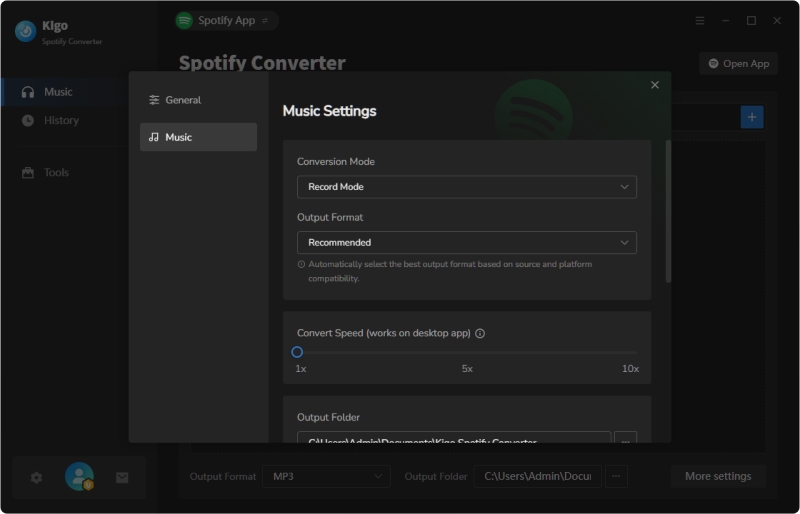Click the bottom bar folder browse button

616,476
